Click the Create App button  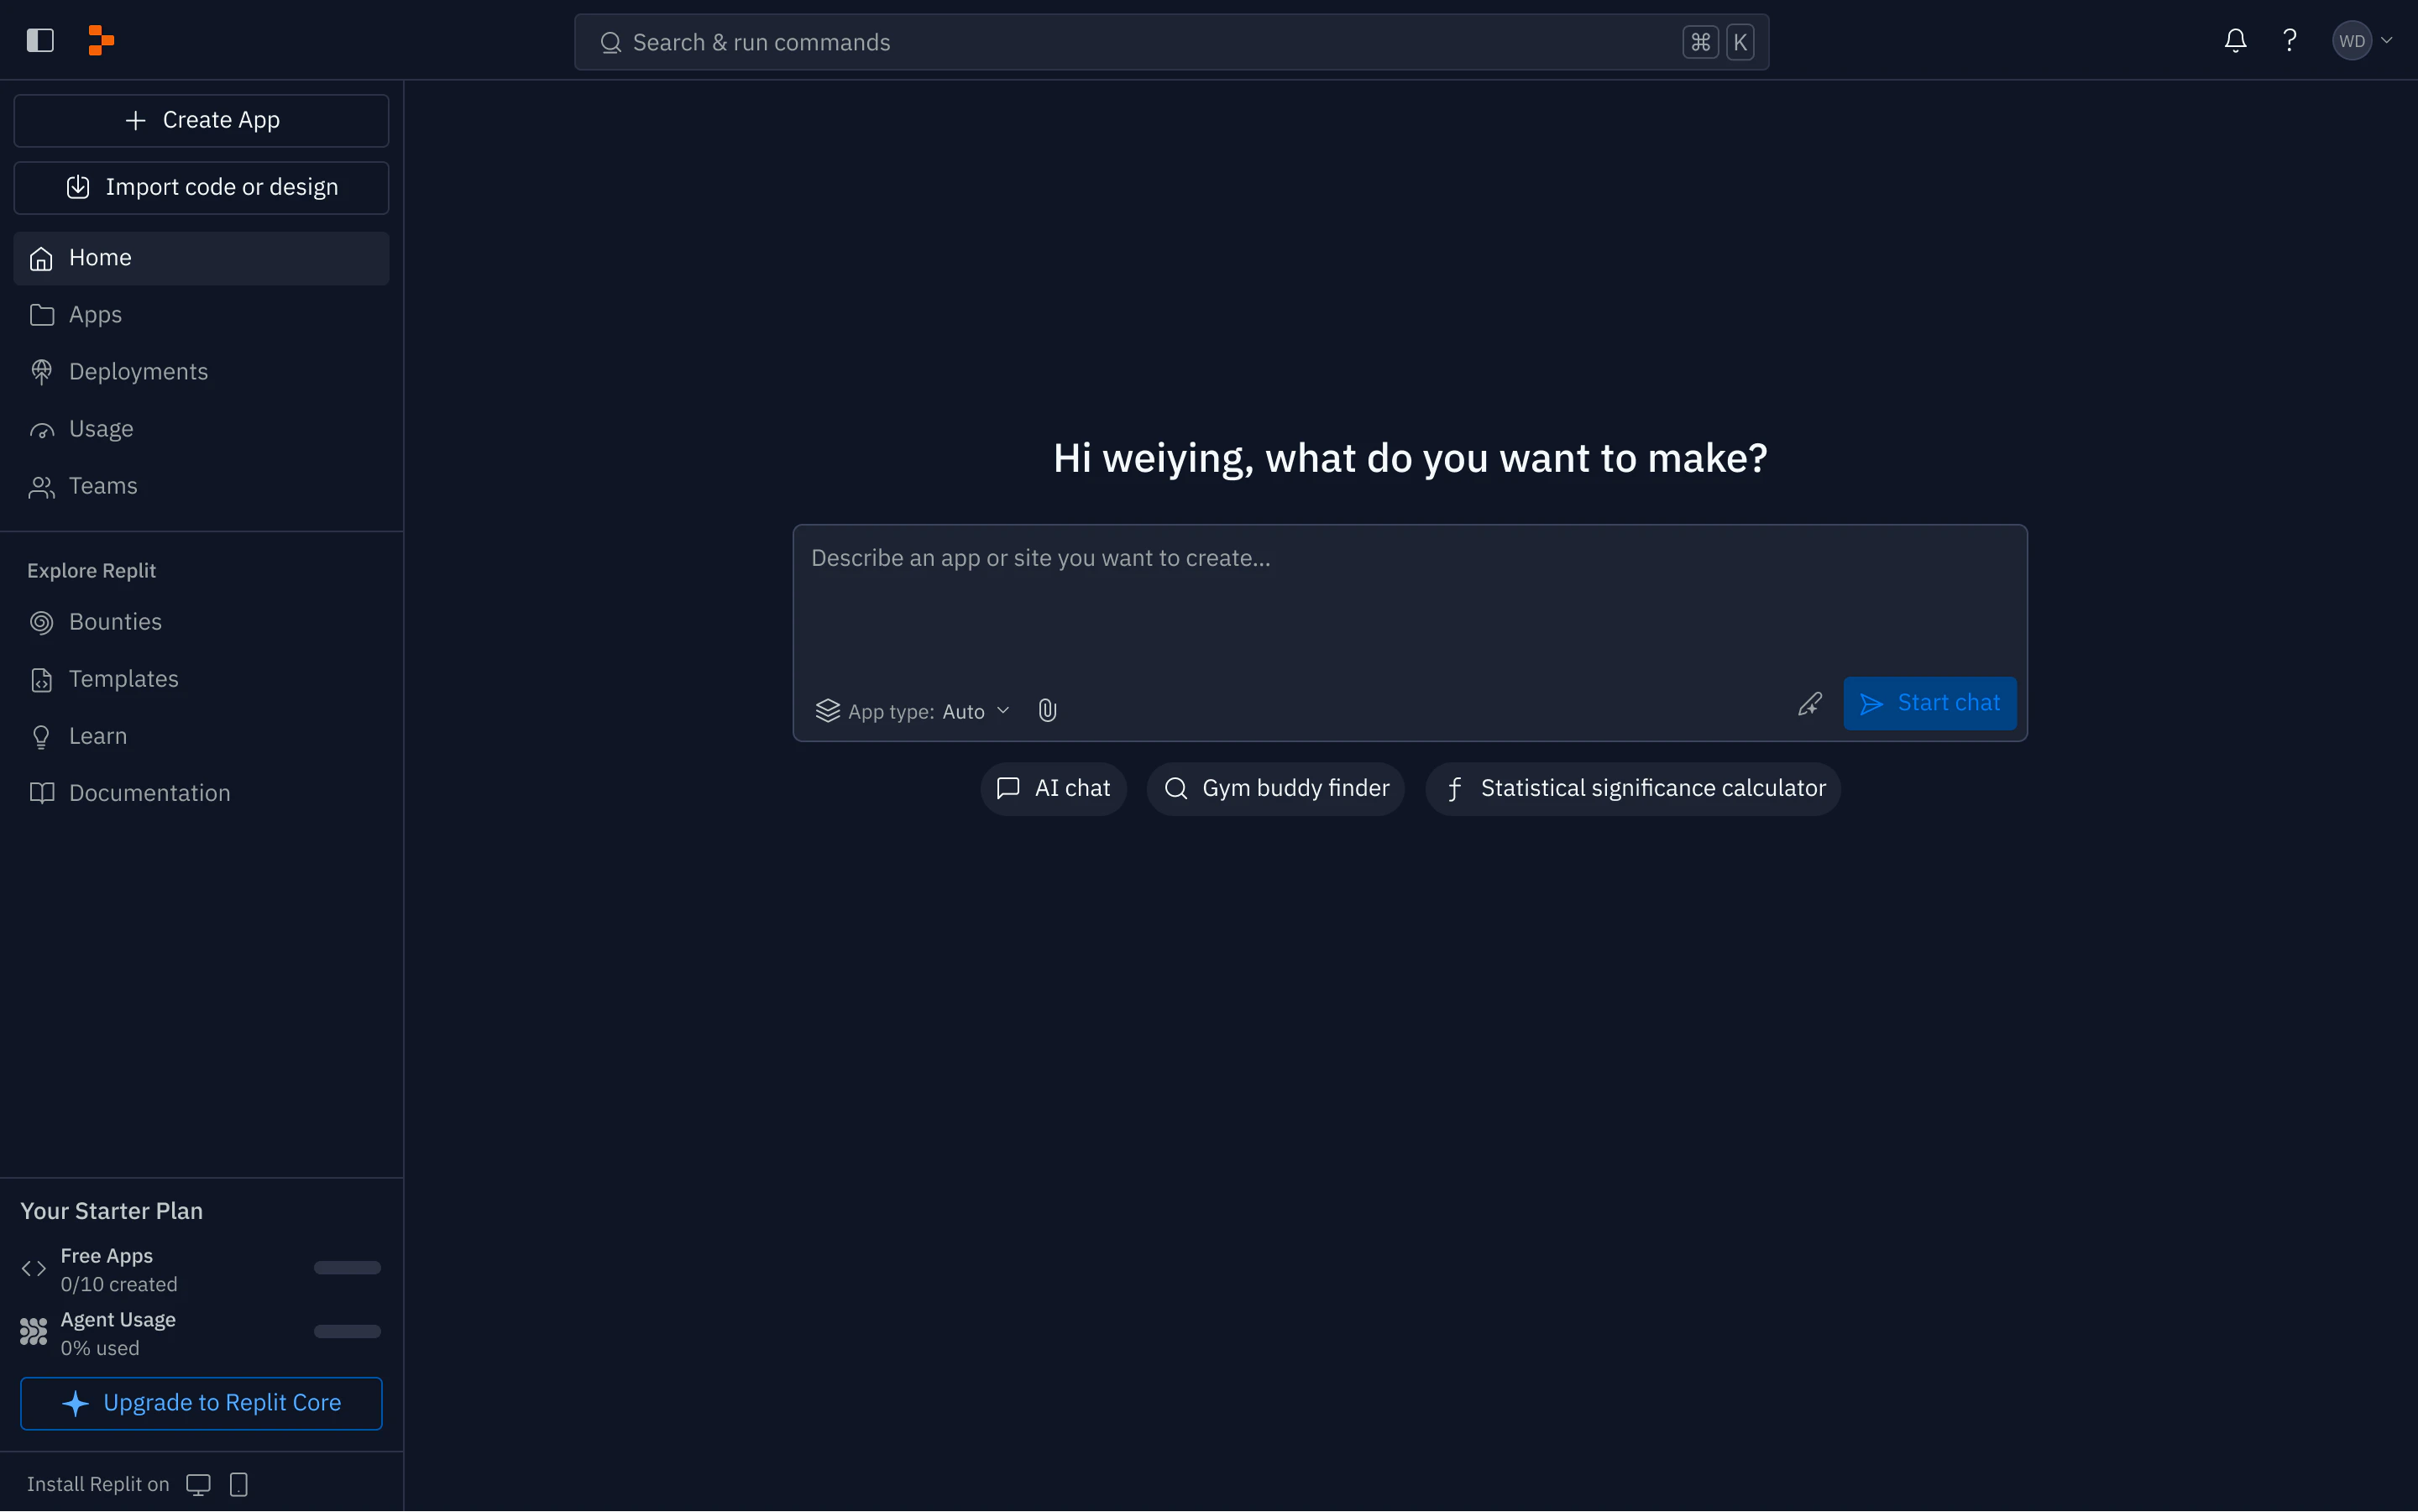(x=201, y=120)
